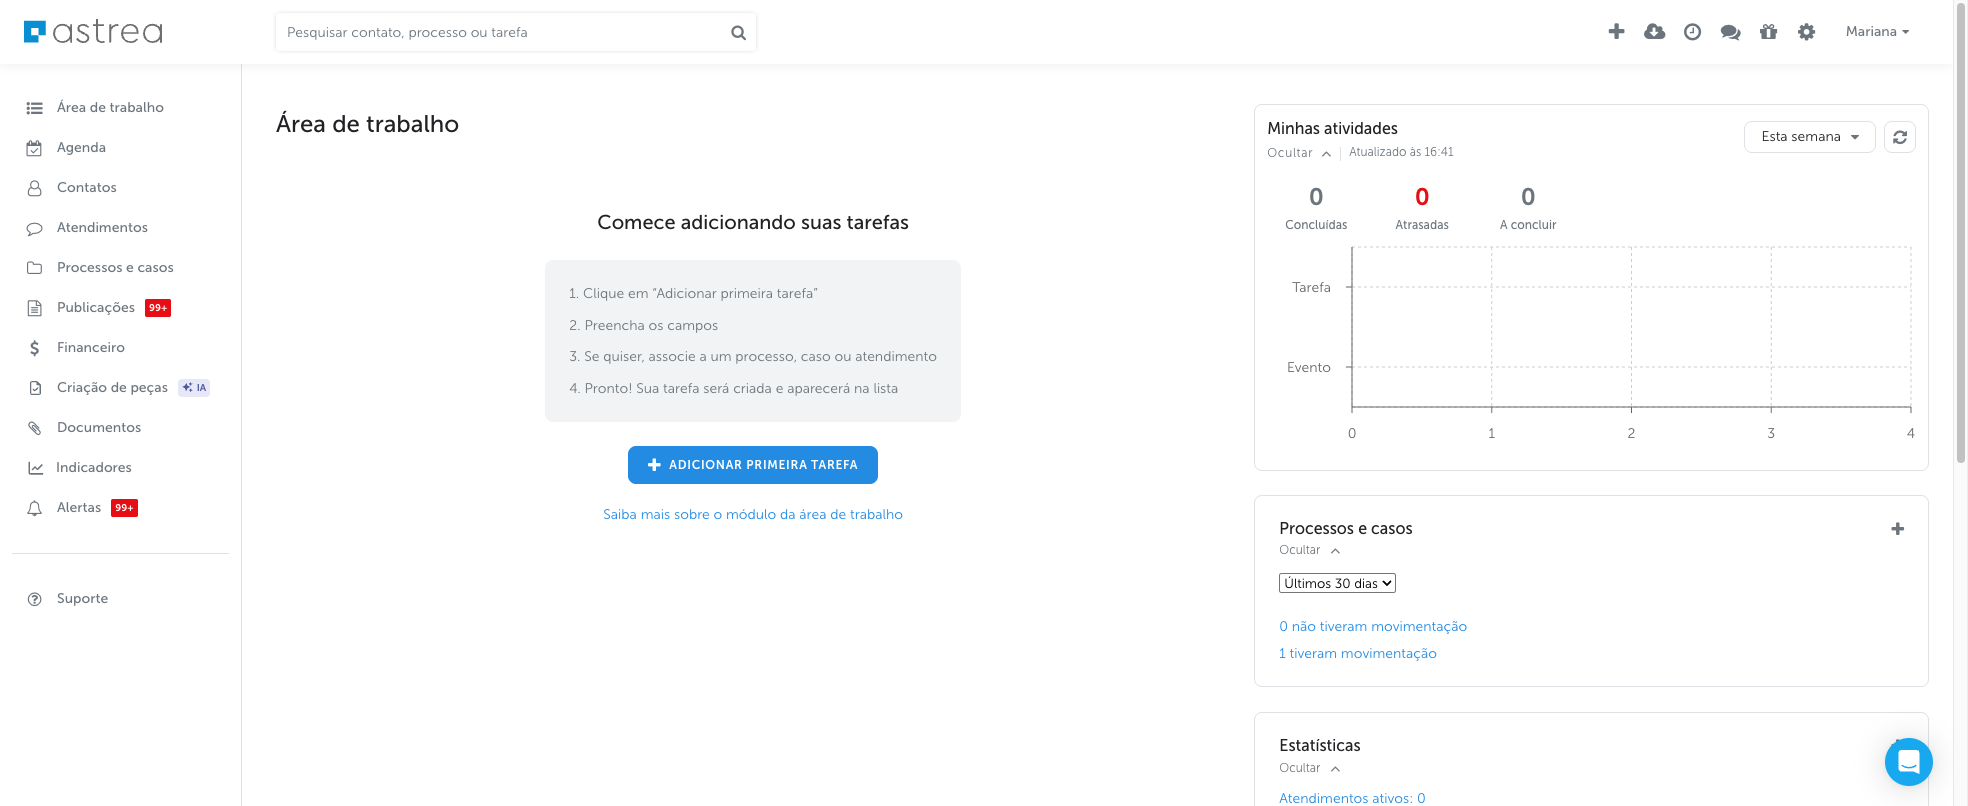1968x806 pixels.
Task: Open the Esta semana dropdown
Action: (1809, 137)
